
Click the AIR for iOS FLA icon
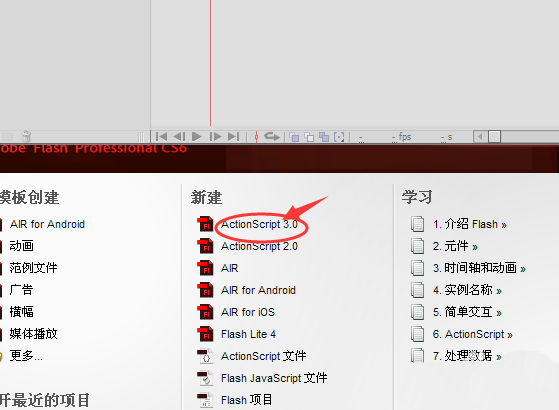[205, 312]
